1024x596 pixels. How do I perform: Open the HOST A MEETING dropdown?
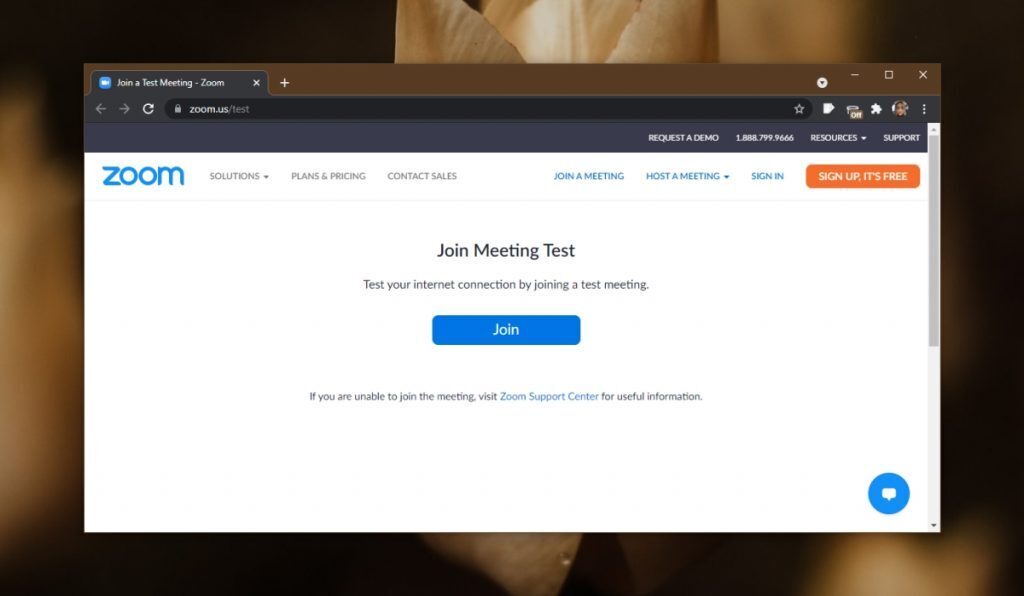(686, 176)
